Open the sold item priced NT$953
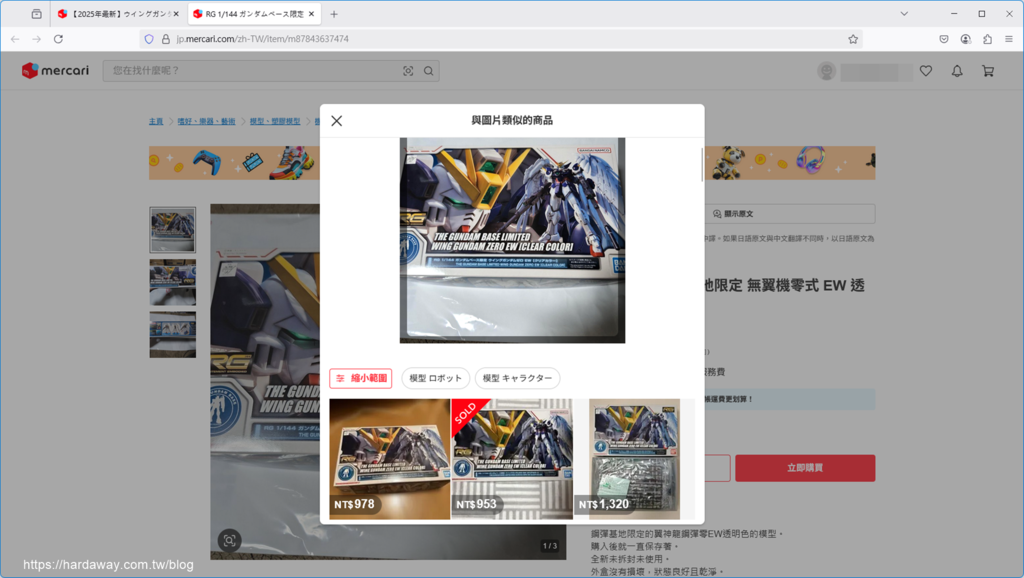1024x578 pixels. pos(512,459)
